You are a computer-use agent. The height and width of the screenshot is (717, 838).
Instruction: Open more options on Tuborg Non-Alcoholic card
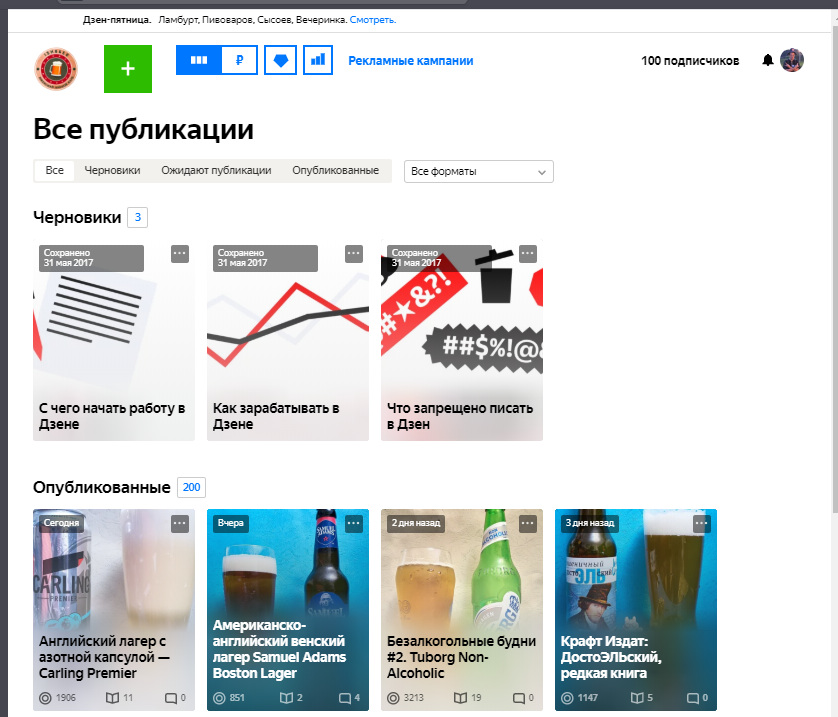(528, 524)
